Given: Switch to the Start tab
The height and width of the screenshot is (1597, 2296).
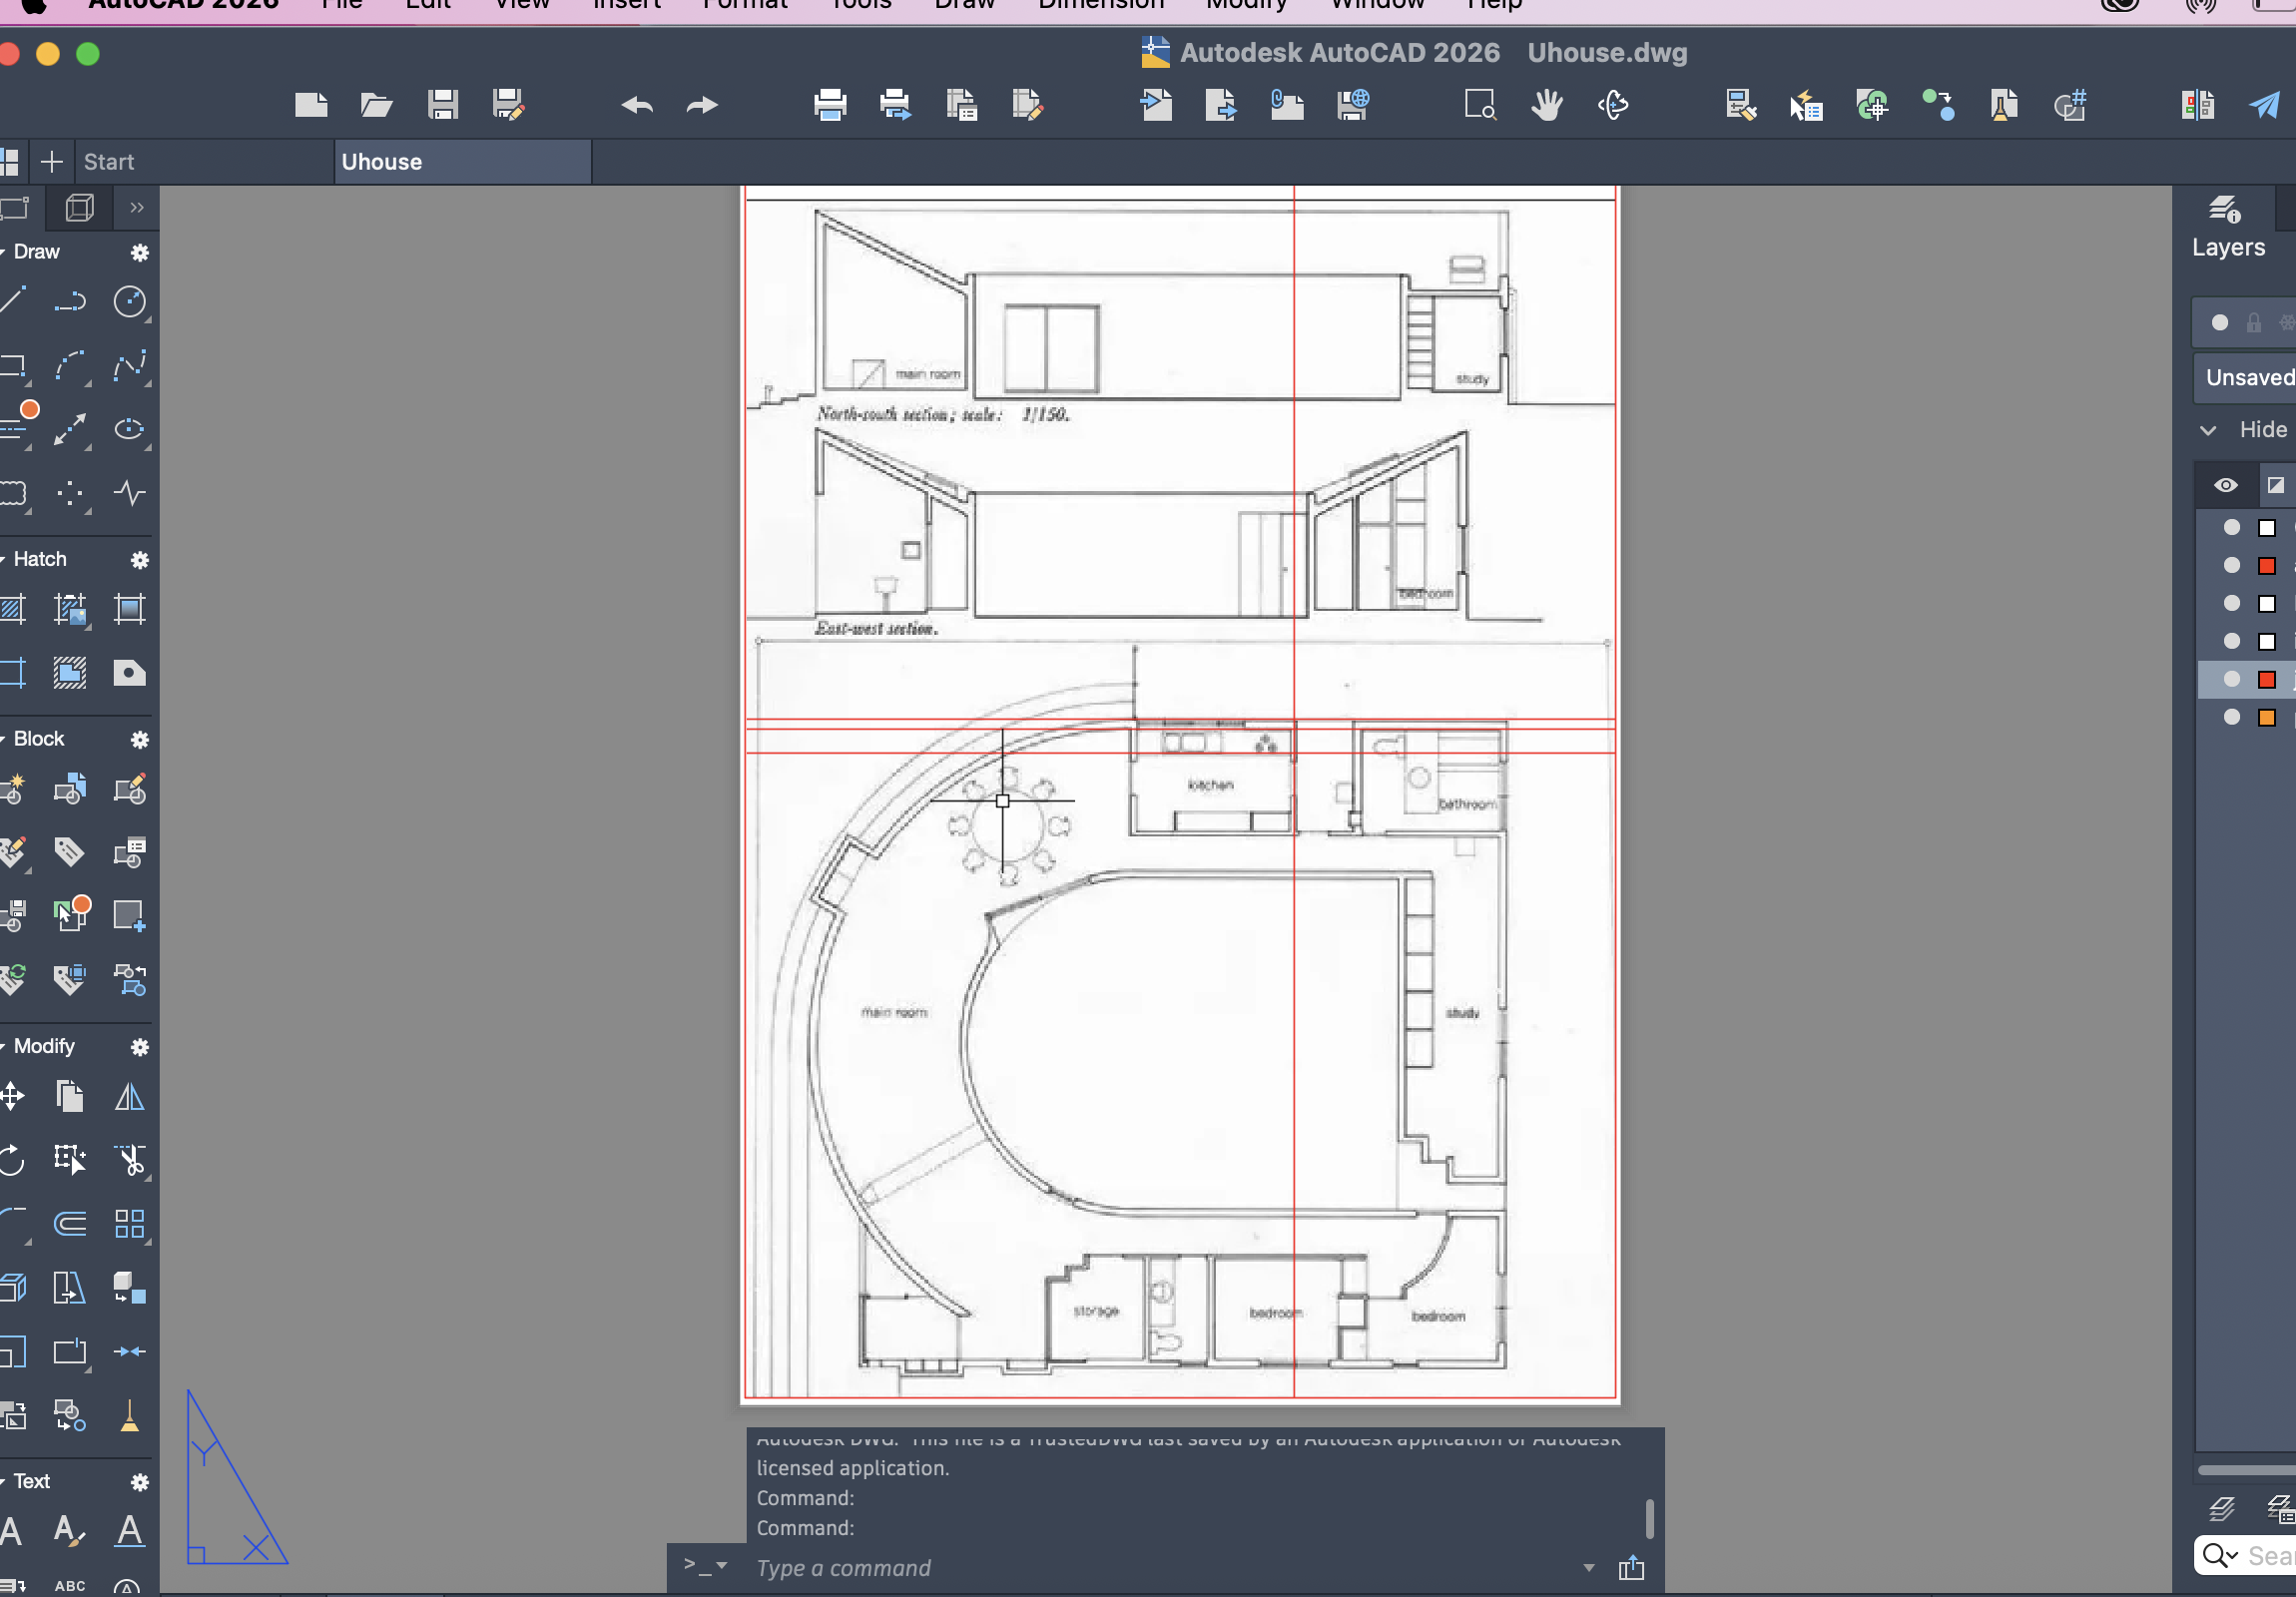Looking at the screenshot, I should (x=108, y=162).
